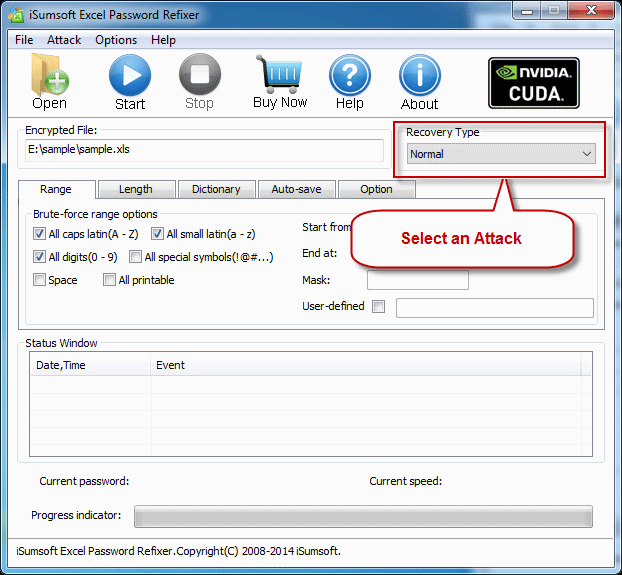The image size is (622, 575).
Task: Click the app icon in title bar
Action: 17,15
